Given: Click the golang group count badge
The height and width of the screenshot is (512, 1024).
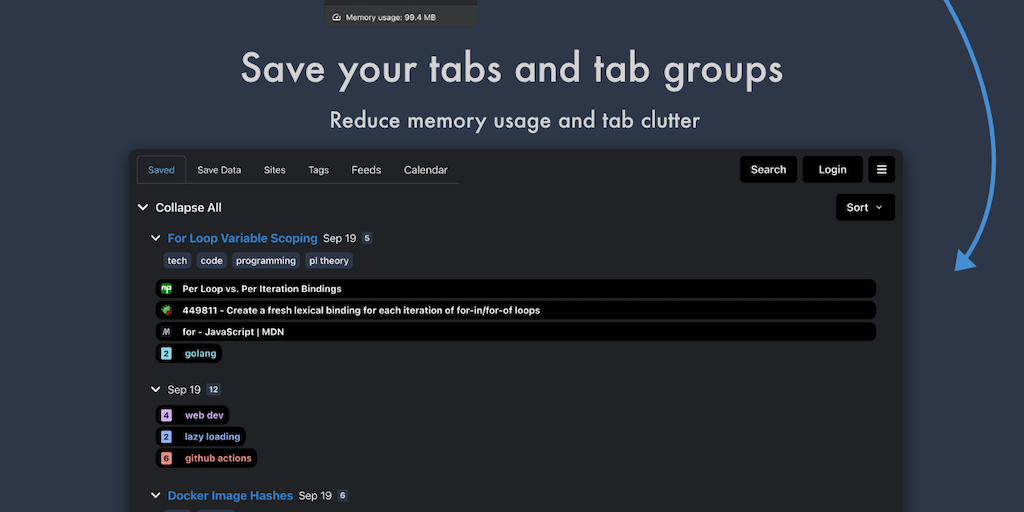Looking at the screenshot, I should click(x=166, y=353).
